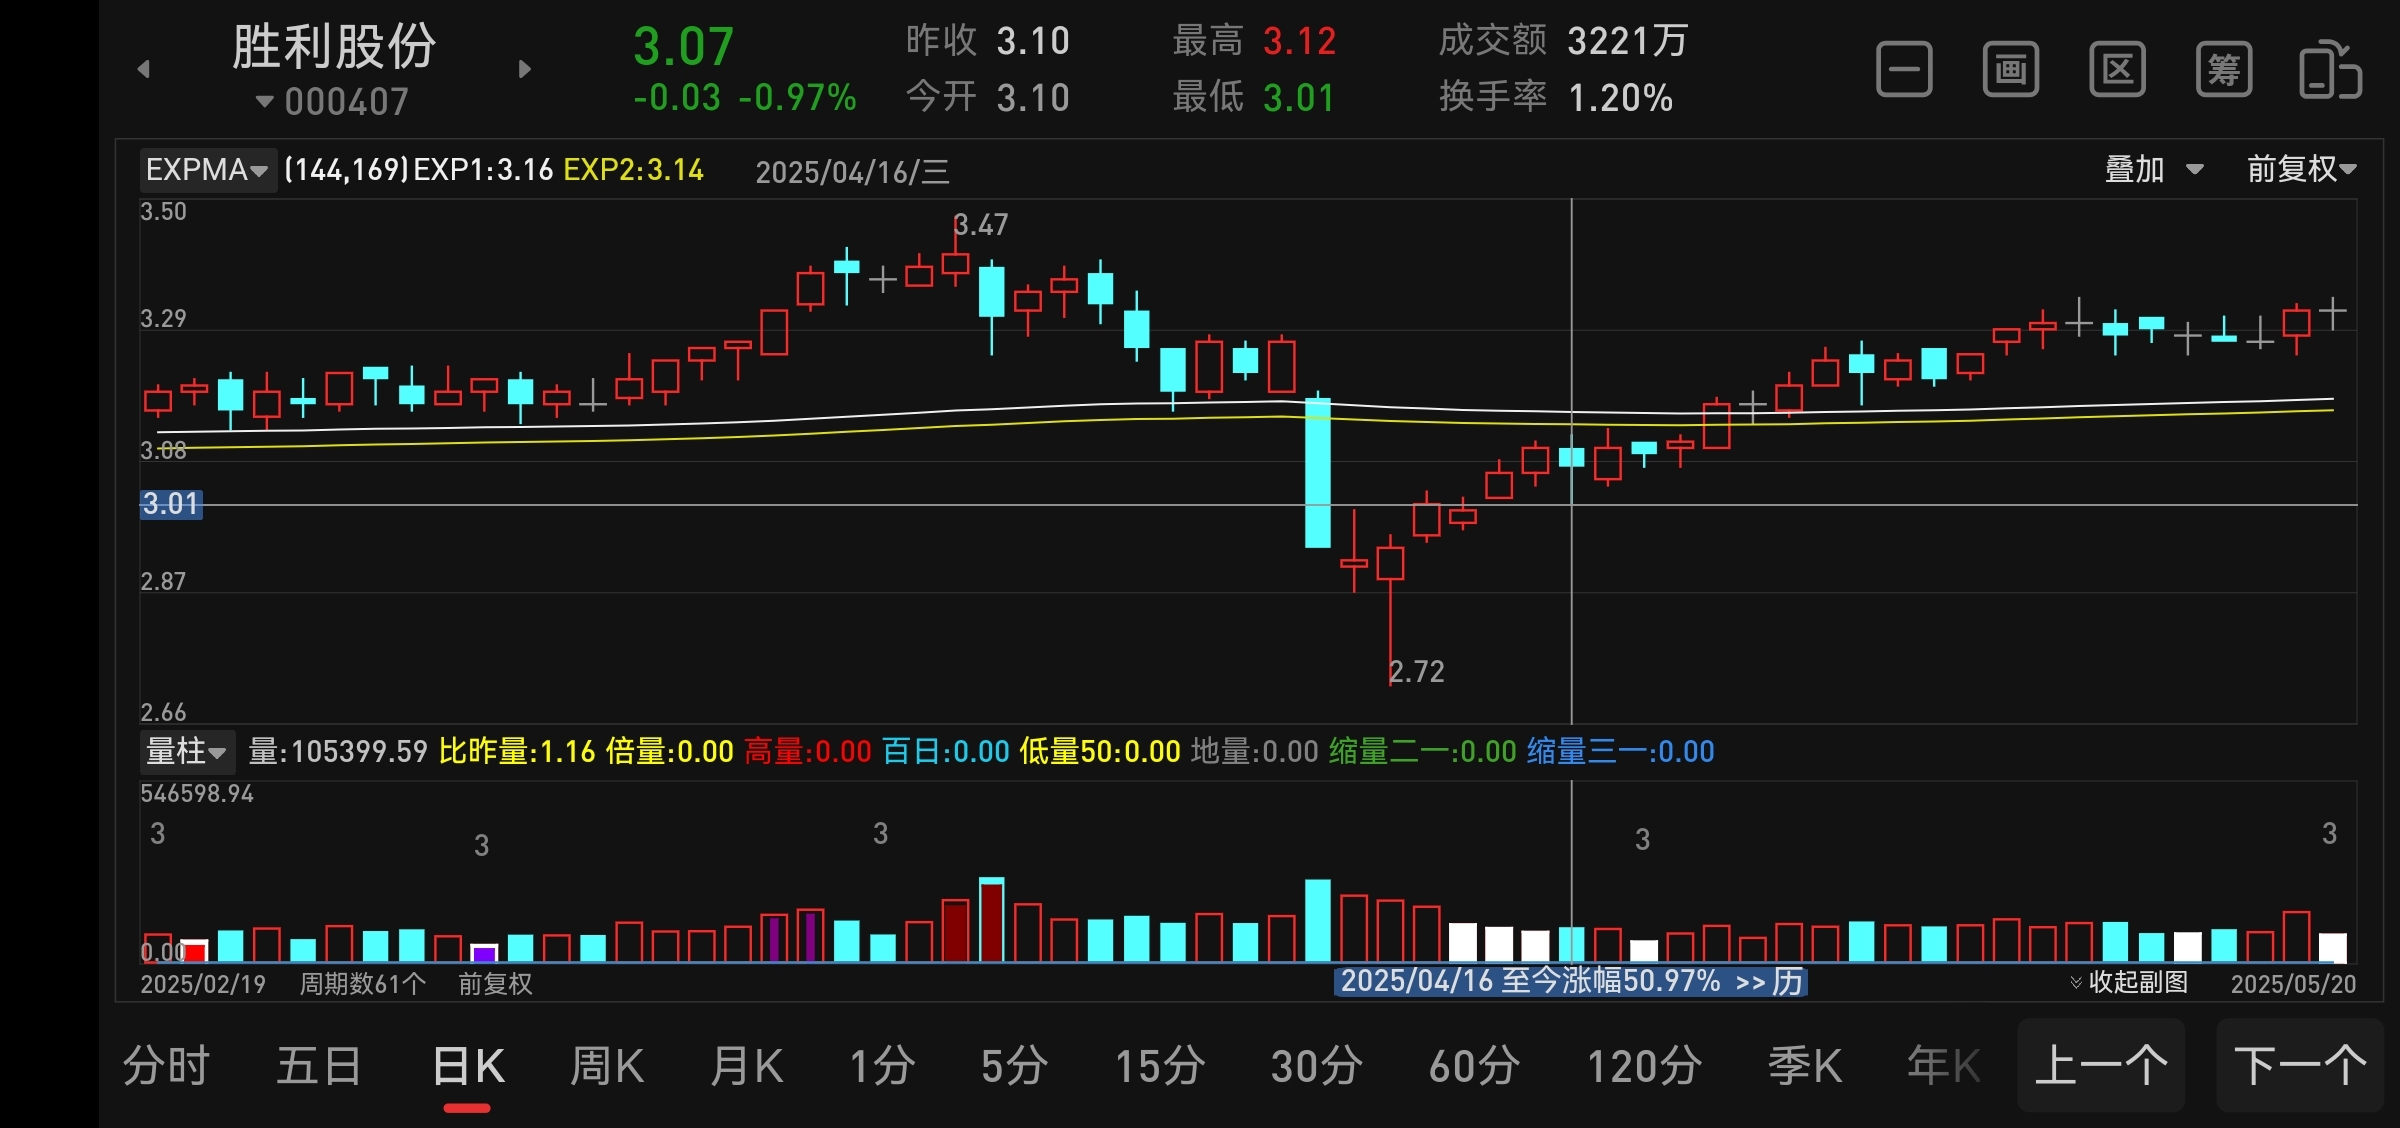2400x1128 pixels.
Task: Expand the 前复权 adjustment dropdown
Action: (x=2301, y=169)
